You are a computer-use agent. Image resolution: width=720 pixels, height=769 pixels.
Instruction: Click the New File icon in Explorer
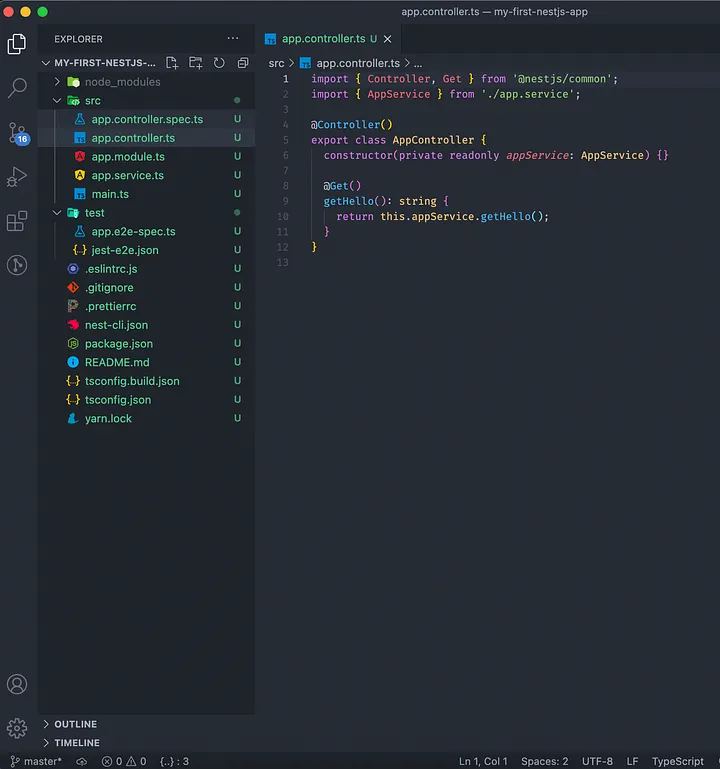tap(172, 63)
